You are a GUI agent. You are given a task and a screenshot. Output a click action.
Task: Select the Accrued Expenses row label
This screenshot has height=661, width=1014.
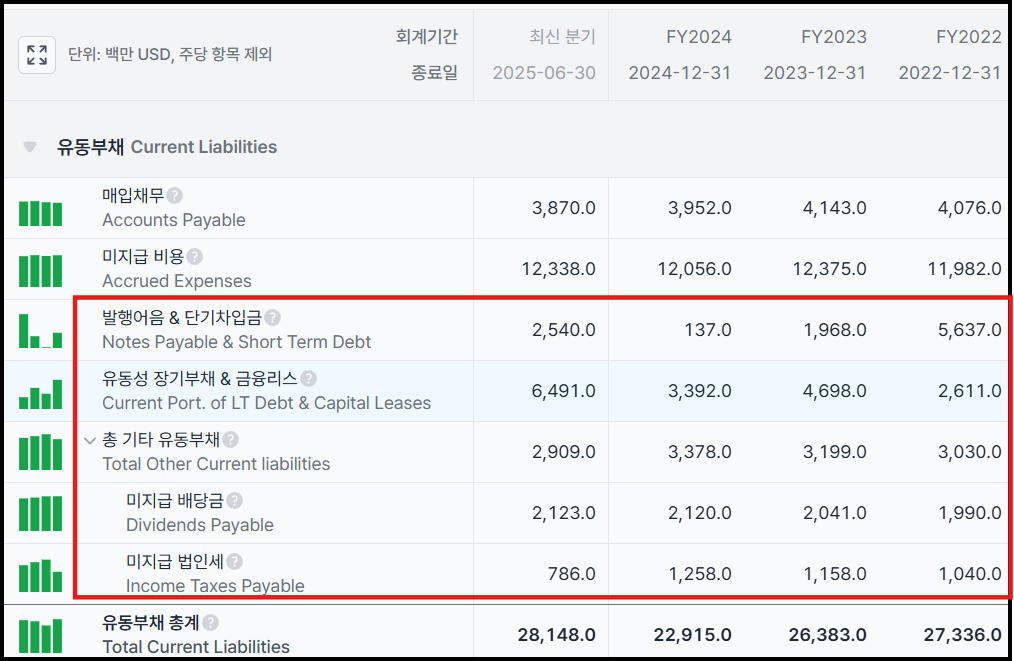[177, 281]
